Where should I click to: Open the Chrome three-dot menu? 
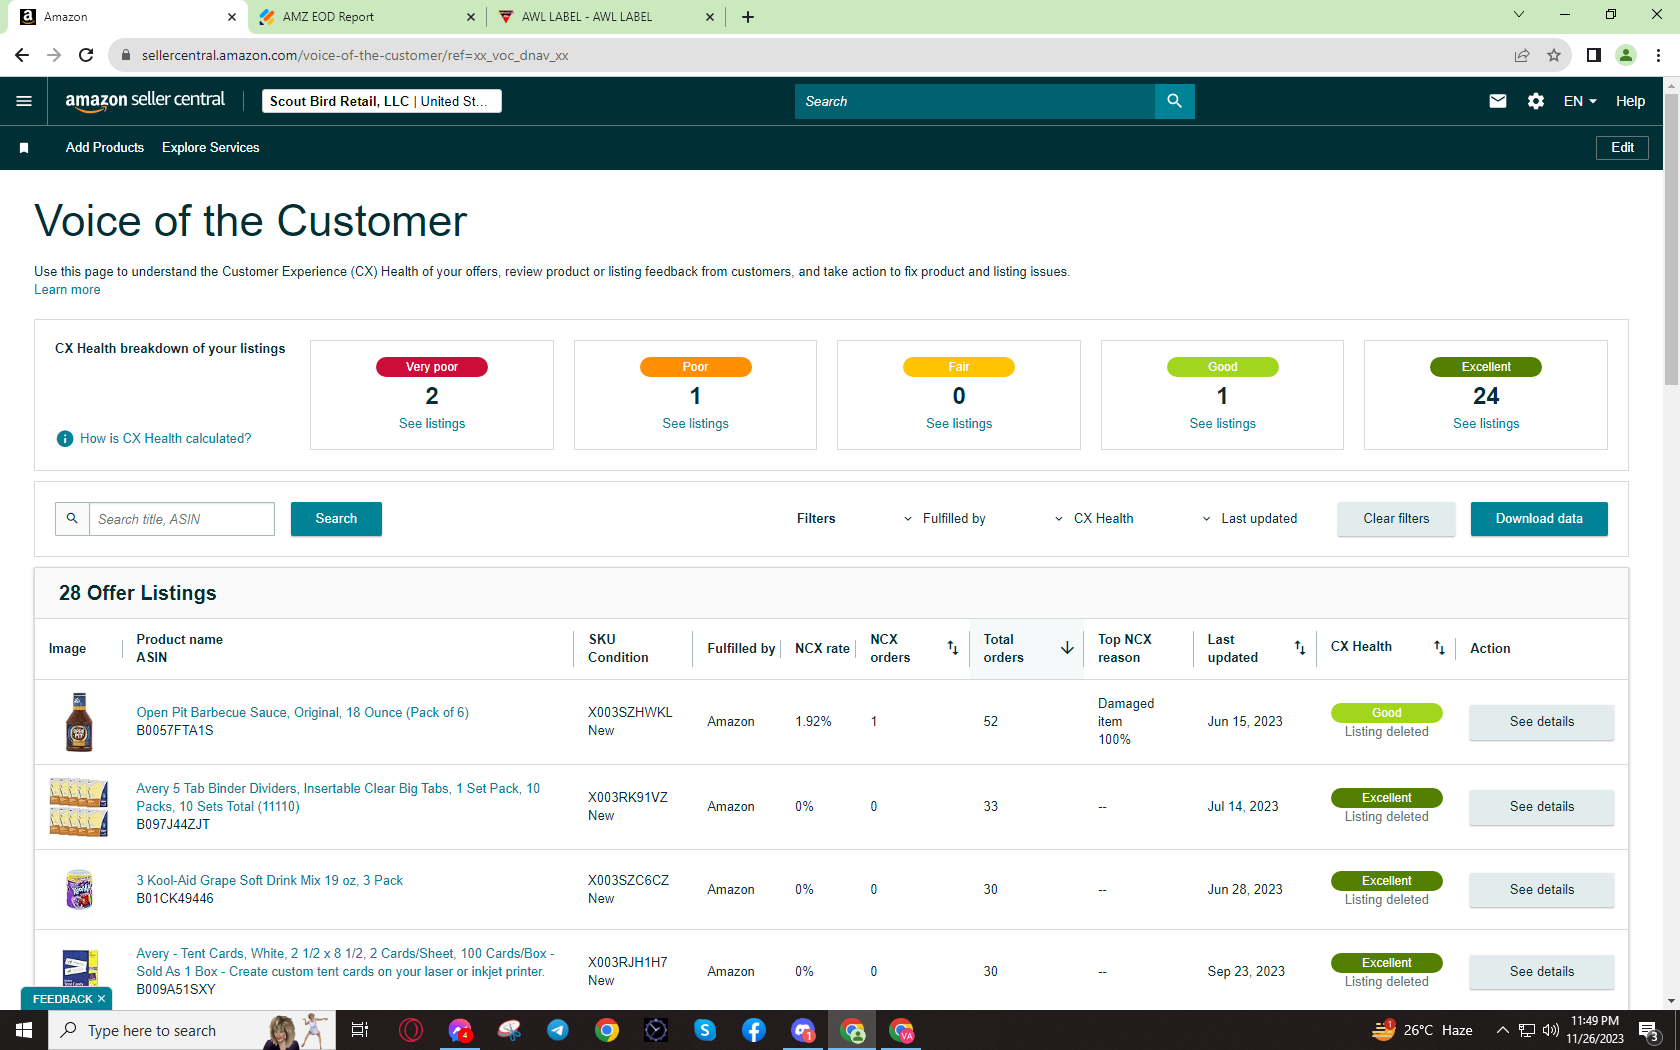[1658, 55]
